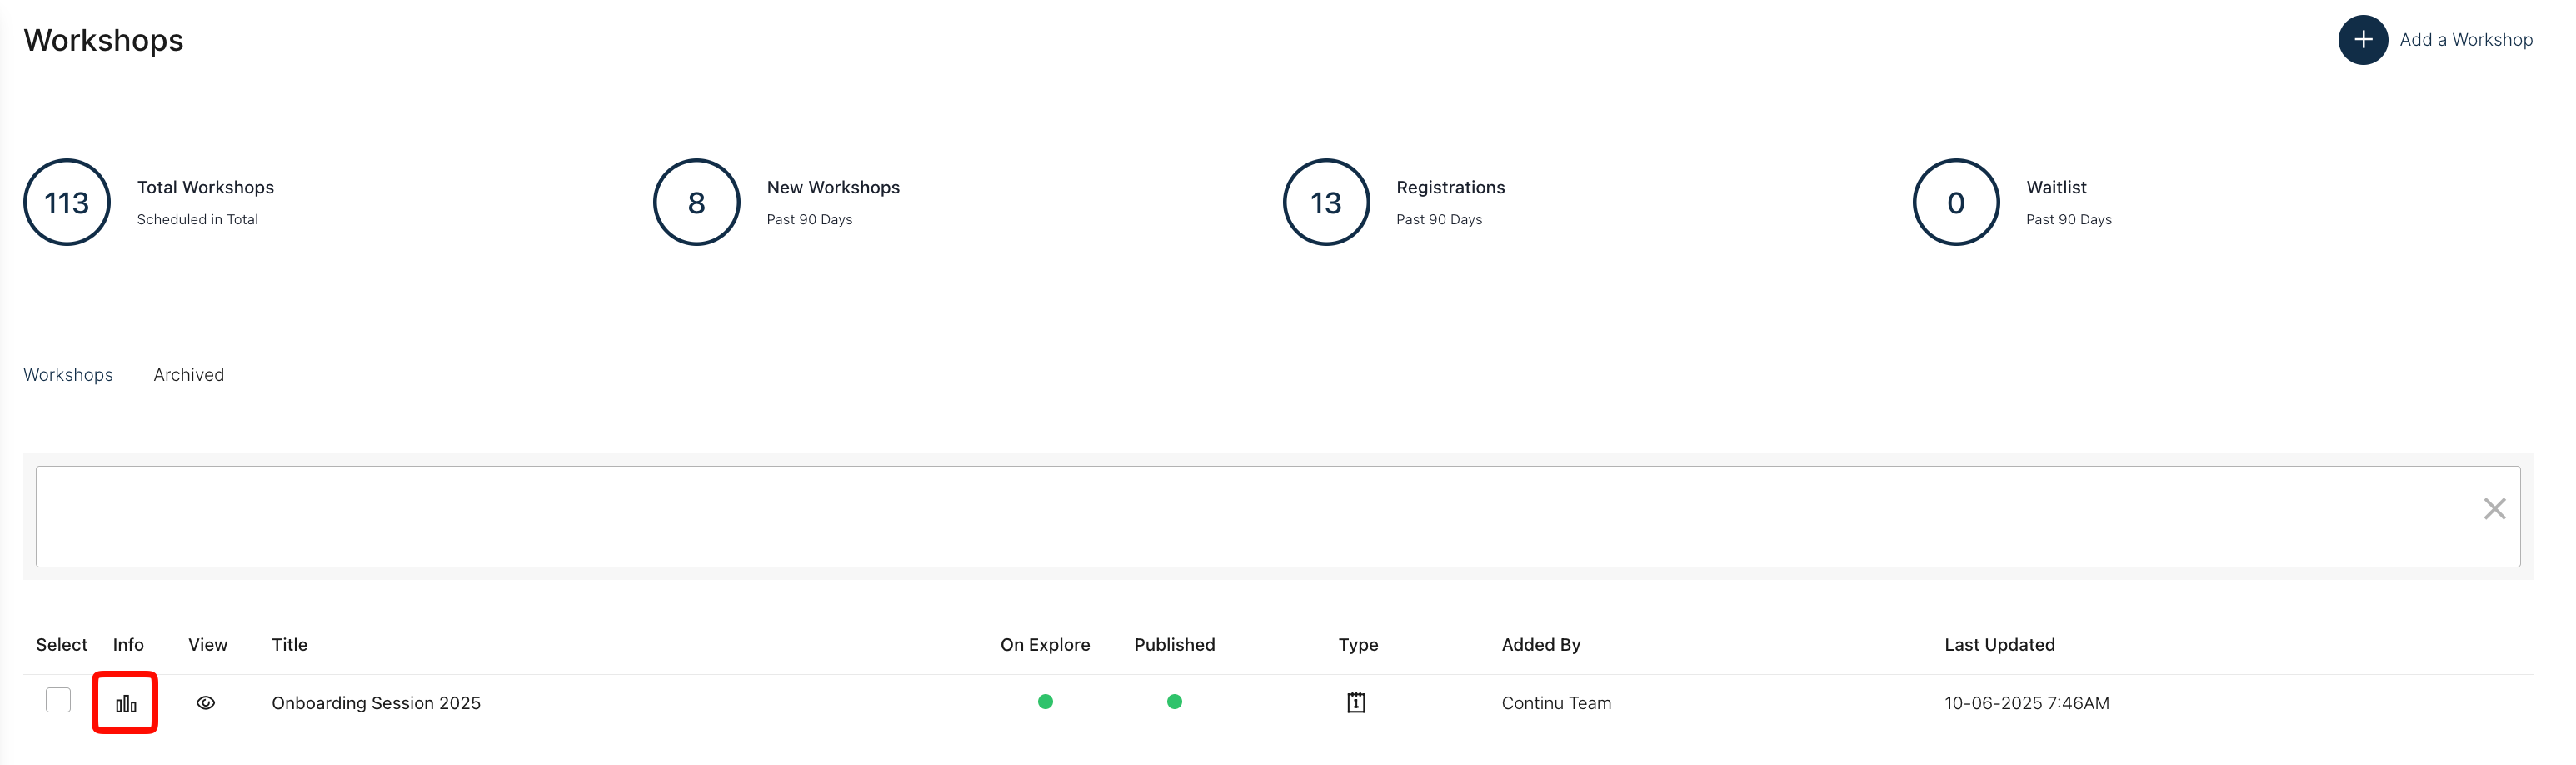Click the plus icon to add a workshop
This screenshot has height=765, width=2576.
coord(2362,40)
